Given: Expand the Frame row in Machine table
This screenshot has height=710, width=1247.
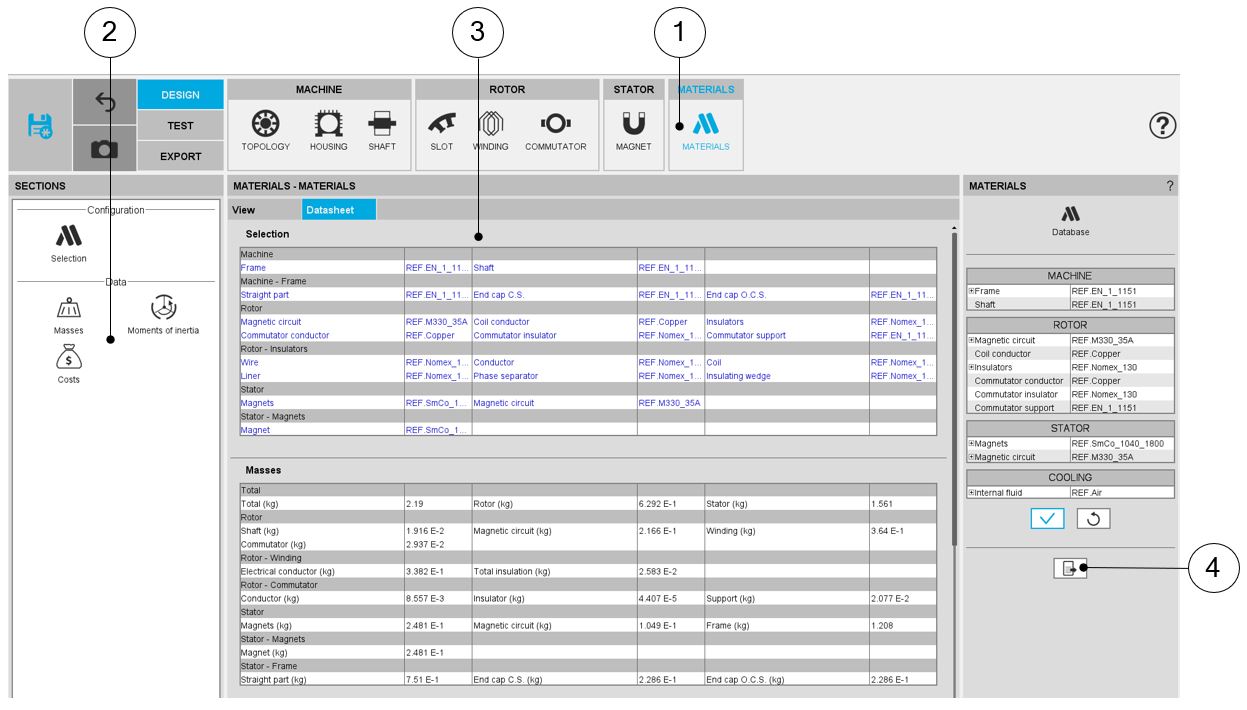Looking at the screenshot, I should (972, 291).
